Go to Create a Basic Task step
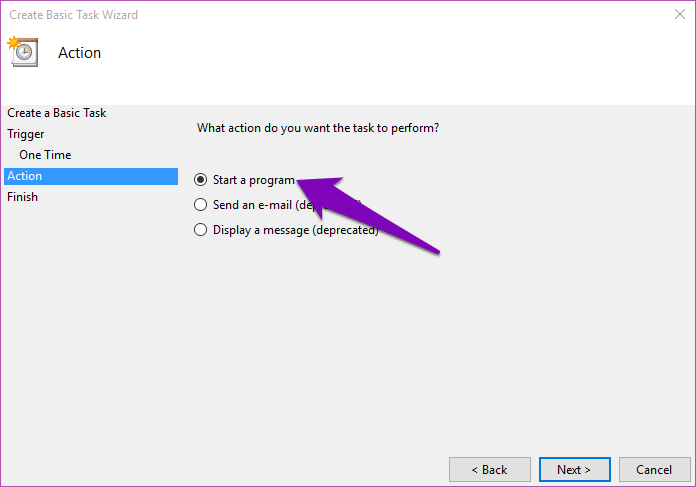 (57, 113)
